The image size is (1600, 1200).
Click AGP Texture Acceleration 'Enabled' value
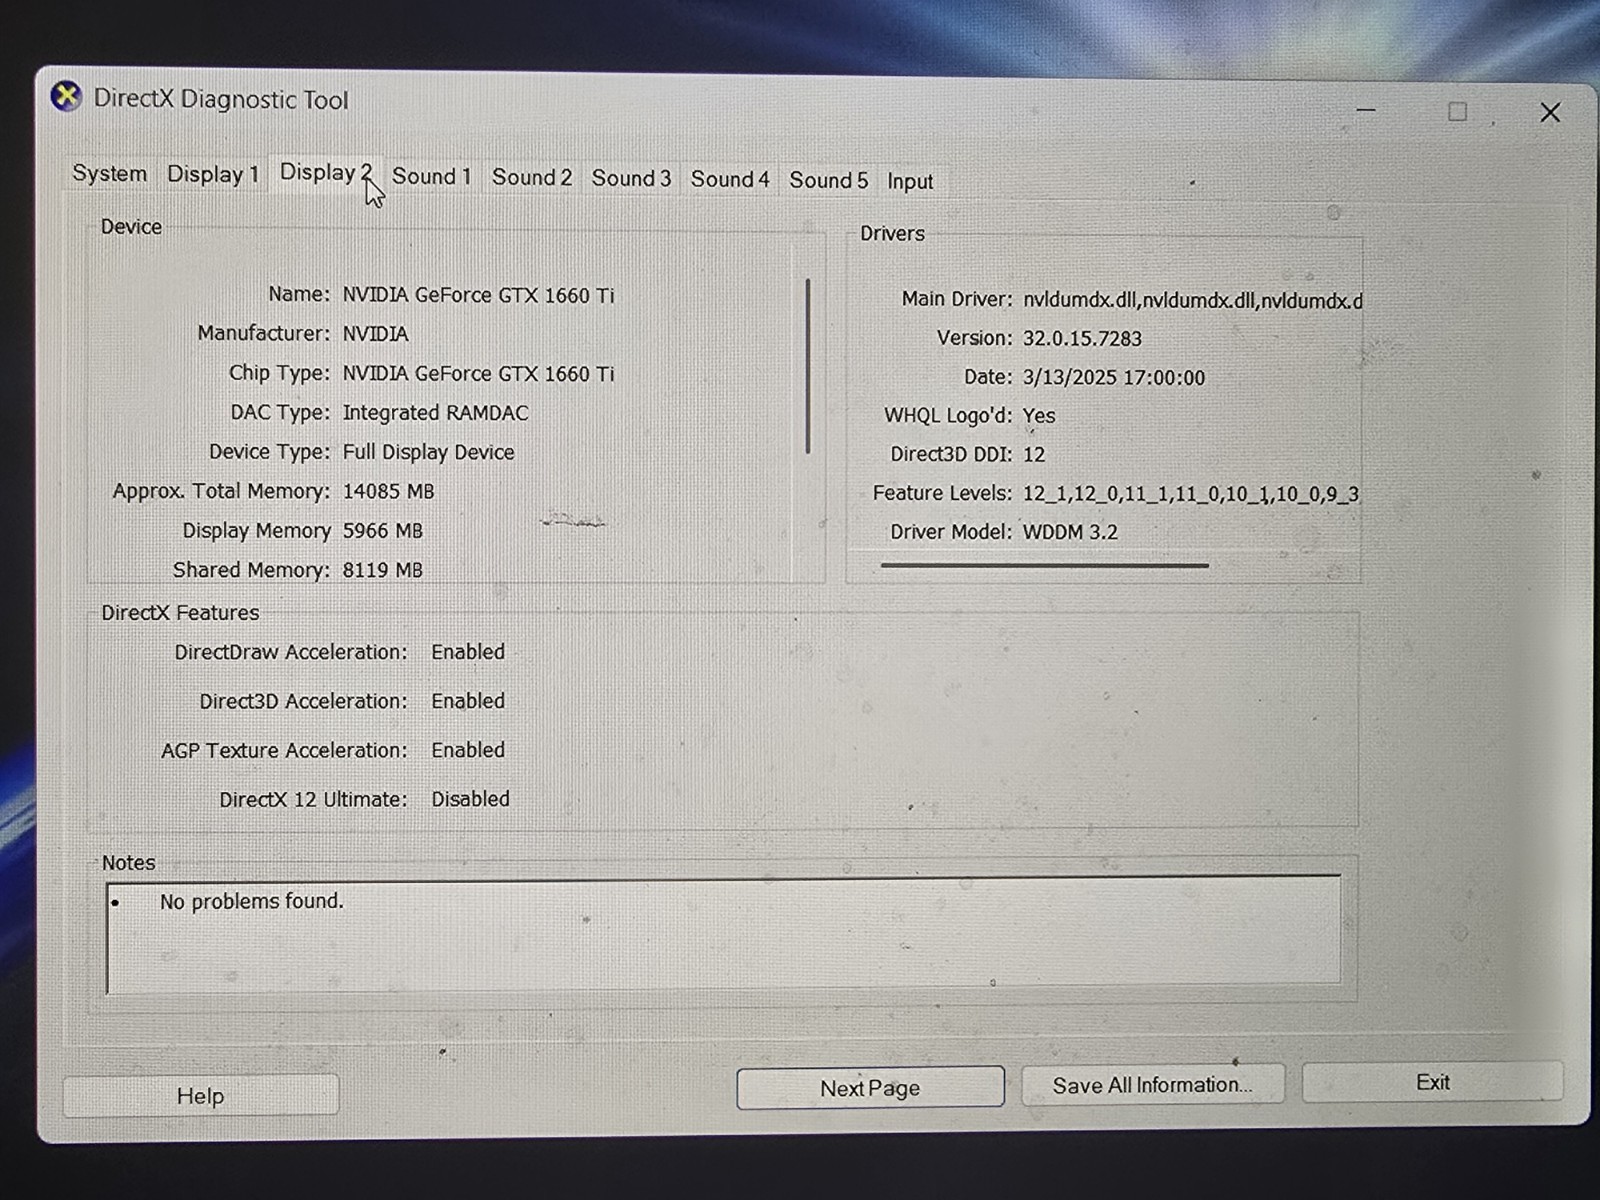pos(468,750)
